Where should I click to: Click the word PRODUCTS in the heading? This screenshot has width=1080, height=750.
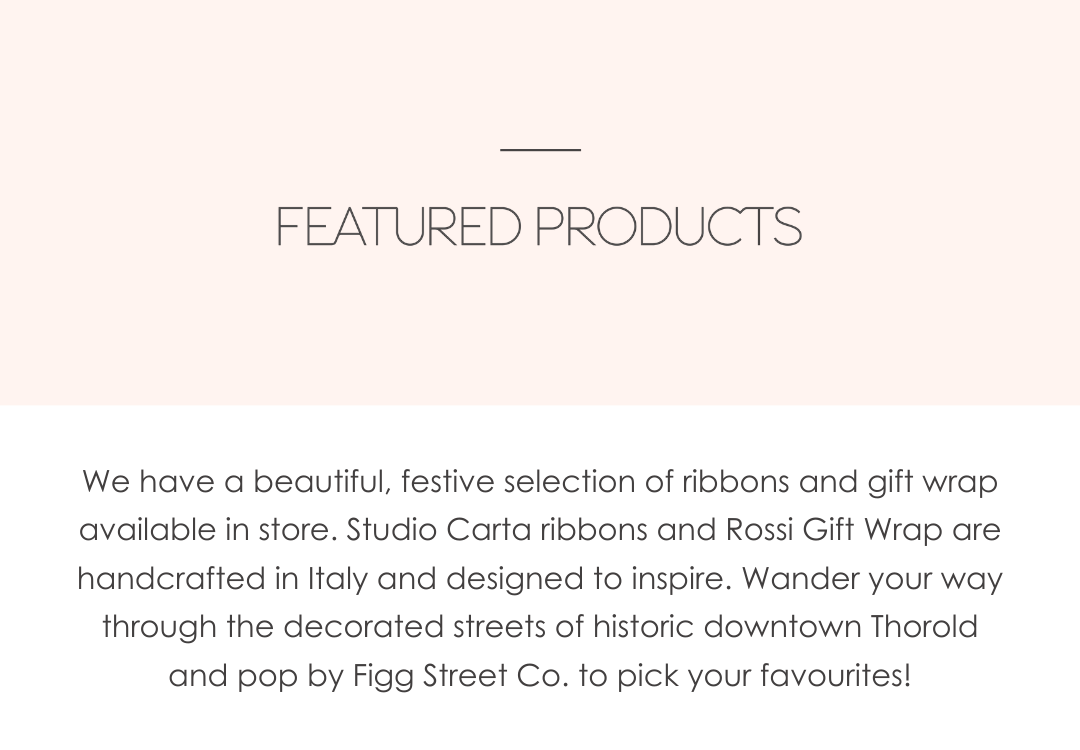pyautogui.click(x=669, y=227)
